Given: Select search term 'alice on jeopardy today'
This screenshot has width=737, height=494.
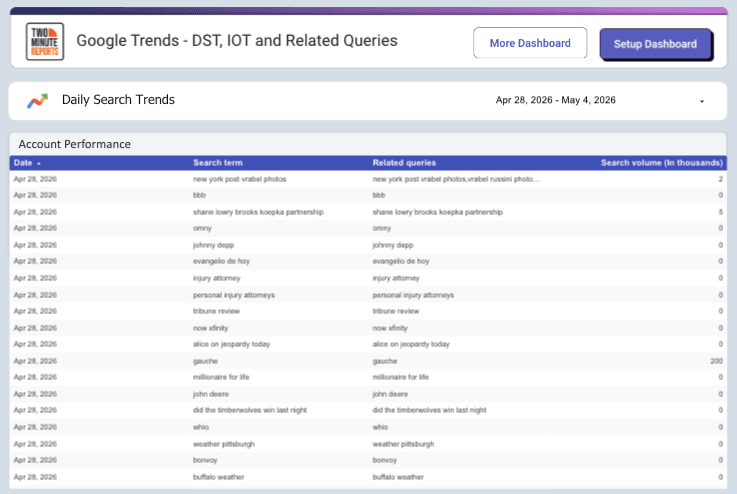Looking at the screenshot, I should (232, 344).
